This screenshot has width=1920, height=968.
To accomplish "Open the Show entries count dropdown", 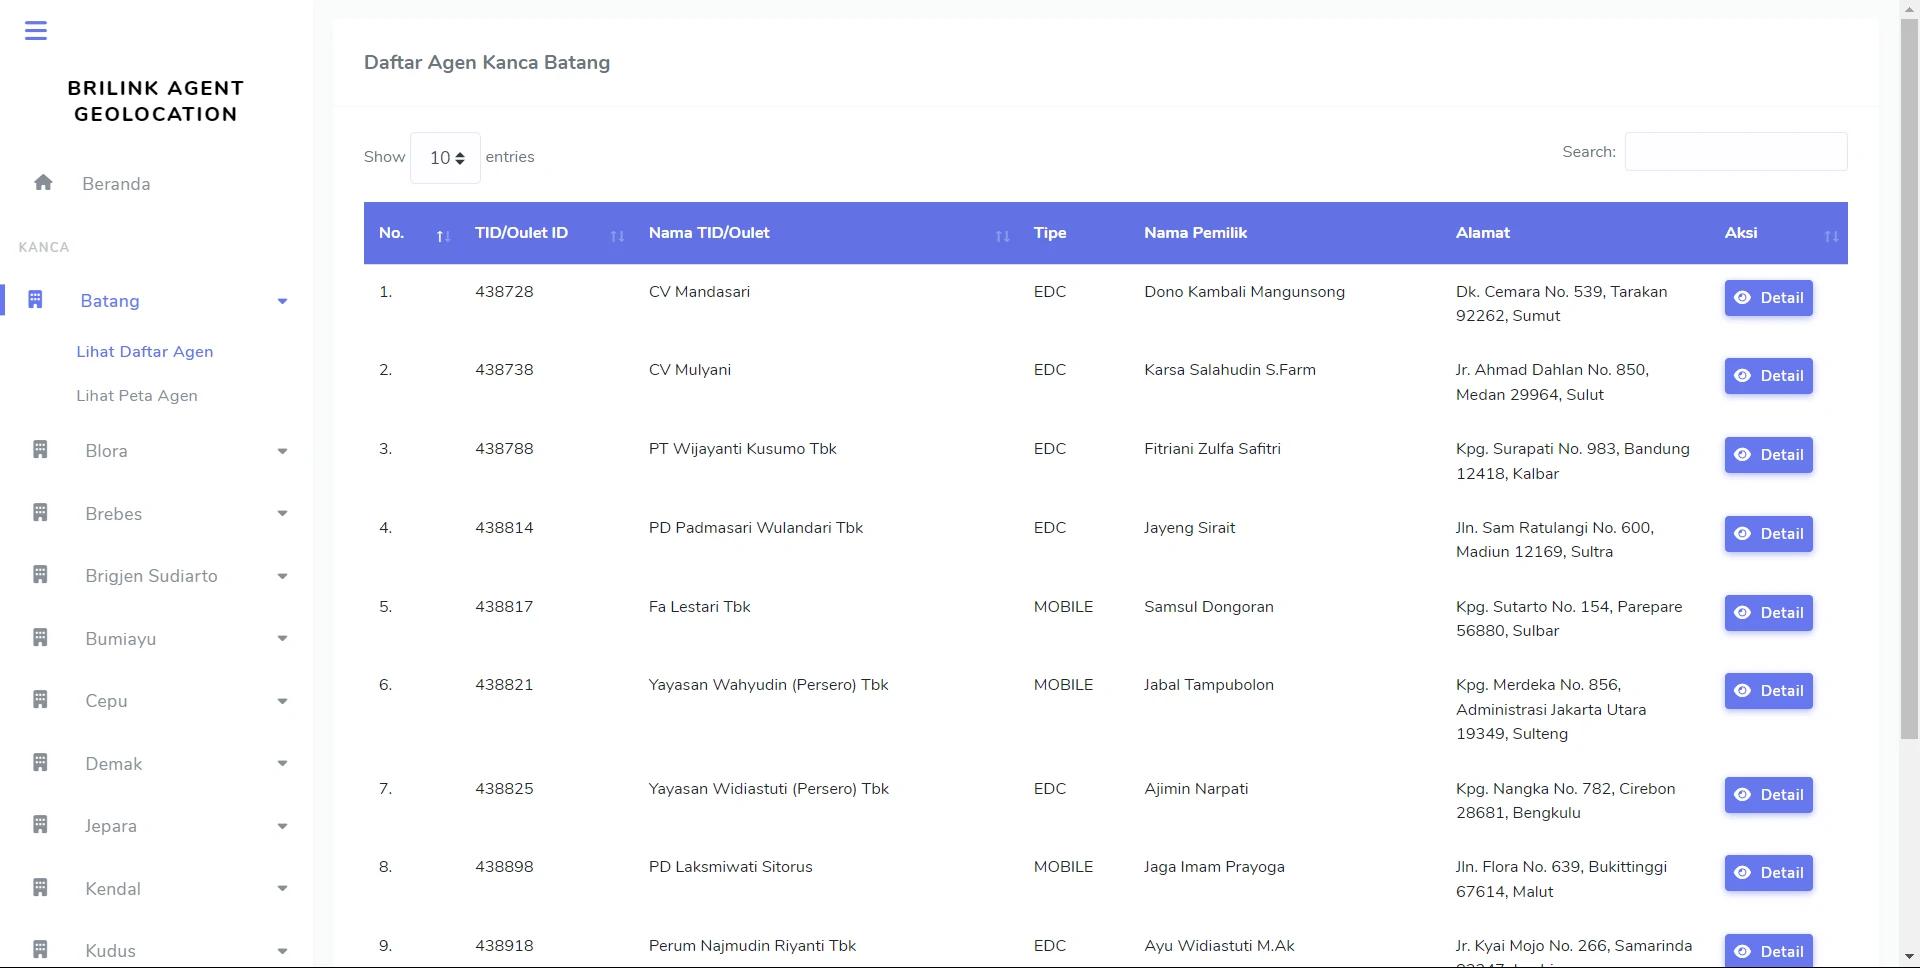I will click(x=446, y=158).
